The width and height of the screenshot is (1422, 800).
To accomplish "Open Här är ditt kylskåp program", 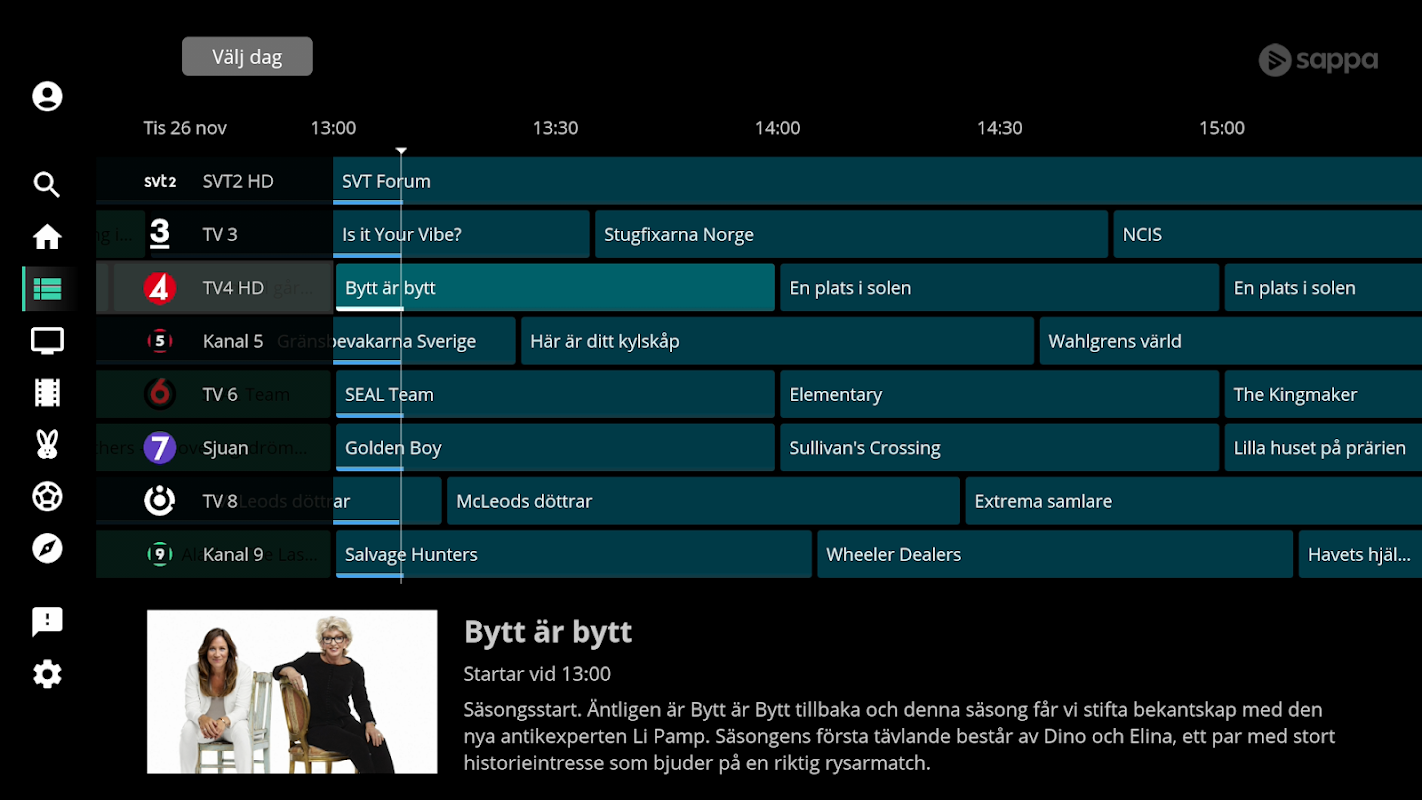I will pyautogui.click(x=777, y=341).
